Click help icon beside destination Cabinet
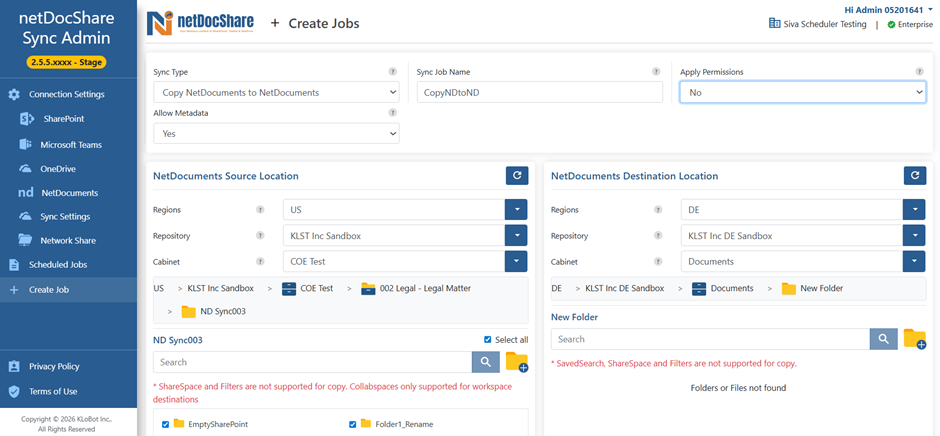Viewport: 940px width, 436px height. pyautogui.click(x=658, y=261)
